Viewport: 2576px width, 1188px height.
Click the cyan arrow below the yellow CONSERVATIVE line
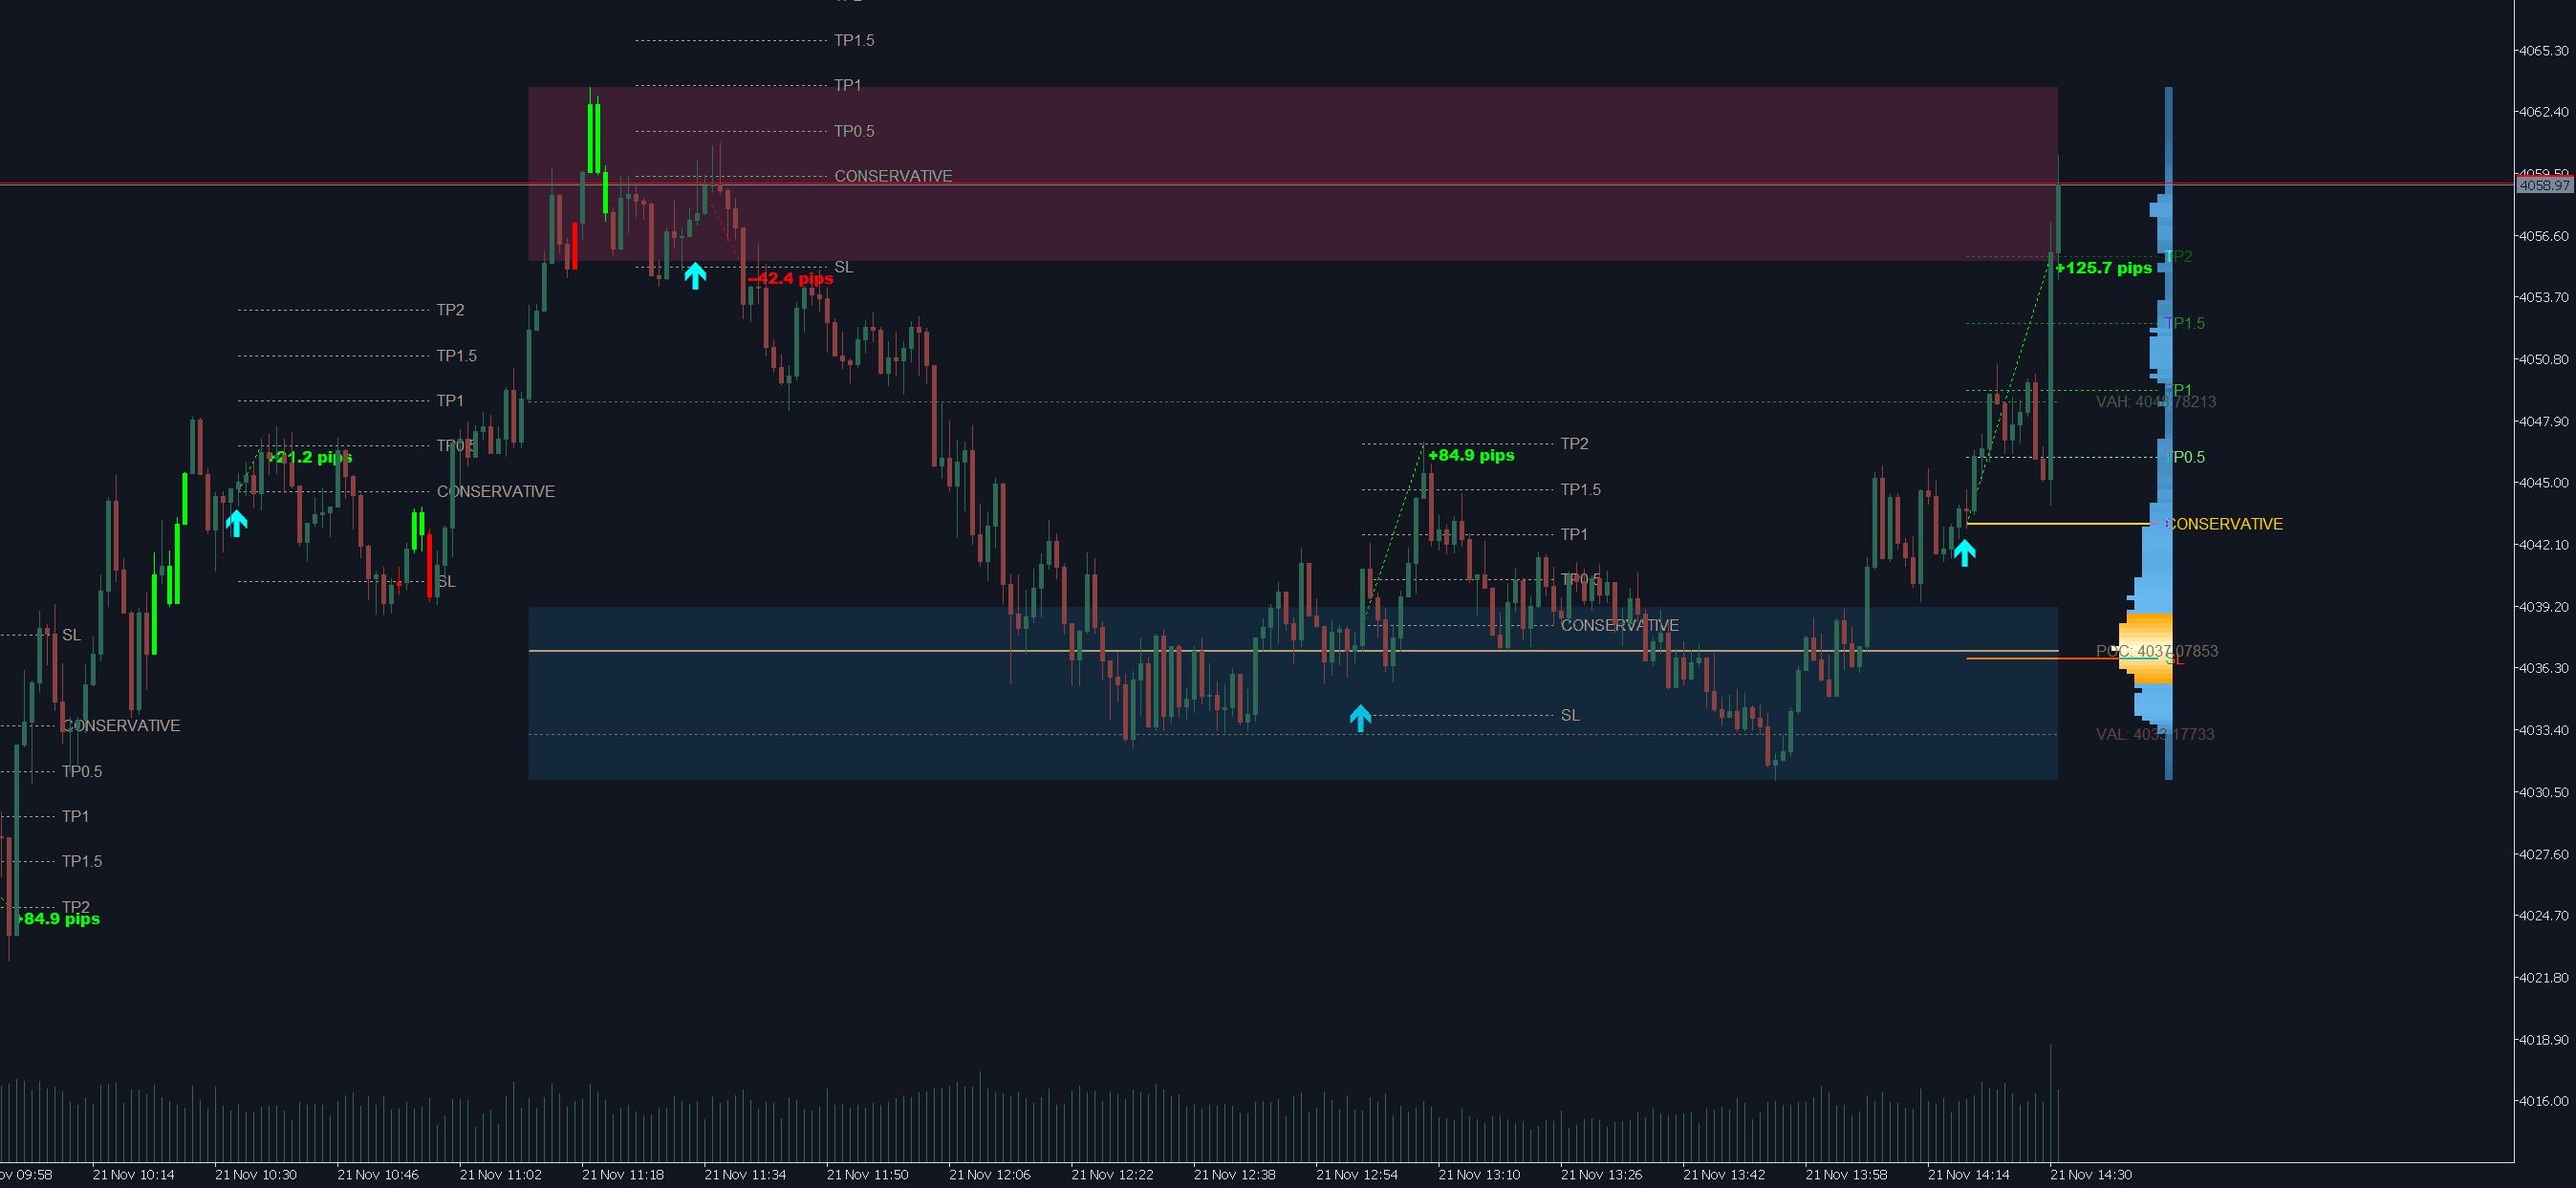point(1964,552)
